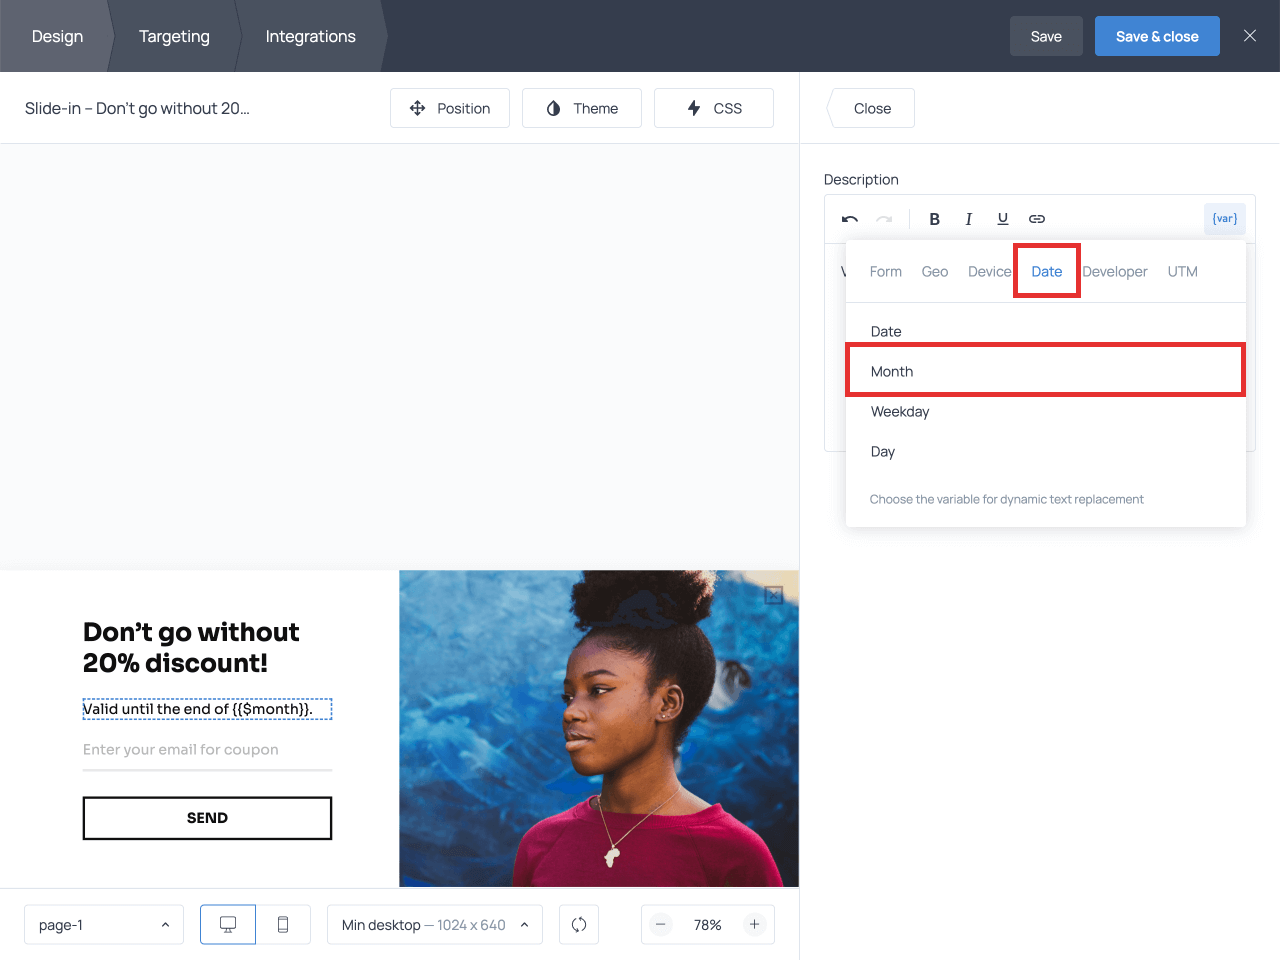Open the page-1 dropdown
1280x960 pixels.
pyautogui.click(x=103, y=925)
